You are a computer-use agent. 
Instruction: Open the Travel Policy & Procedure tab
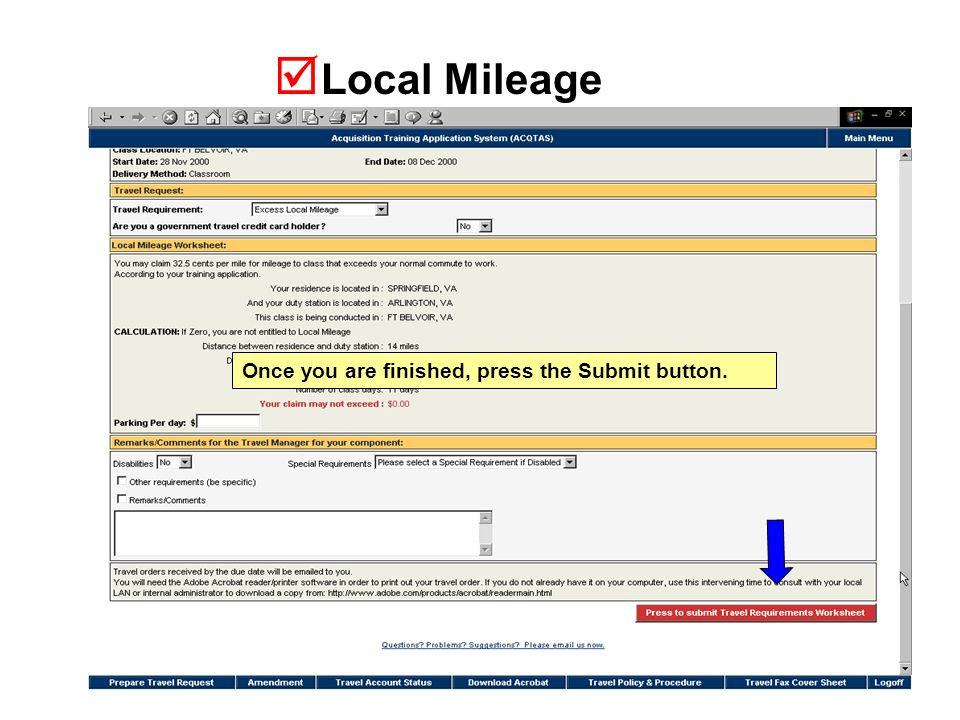(645, 682)
